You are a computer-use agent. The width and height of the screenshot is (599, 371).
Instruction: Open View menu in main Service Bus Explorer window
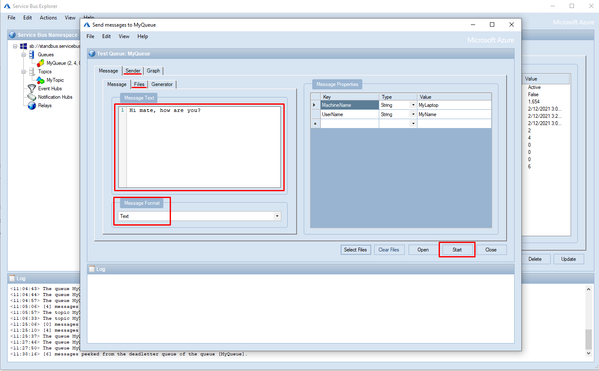(70, 18)
